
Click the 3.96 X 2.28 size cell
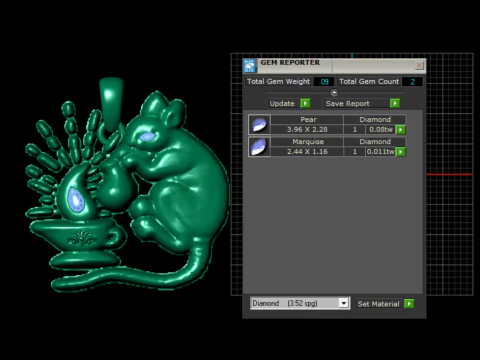tap(307, 129)
